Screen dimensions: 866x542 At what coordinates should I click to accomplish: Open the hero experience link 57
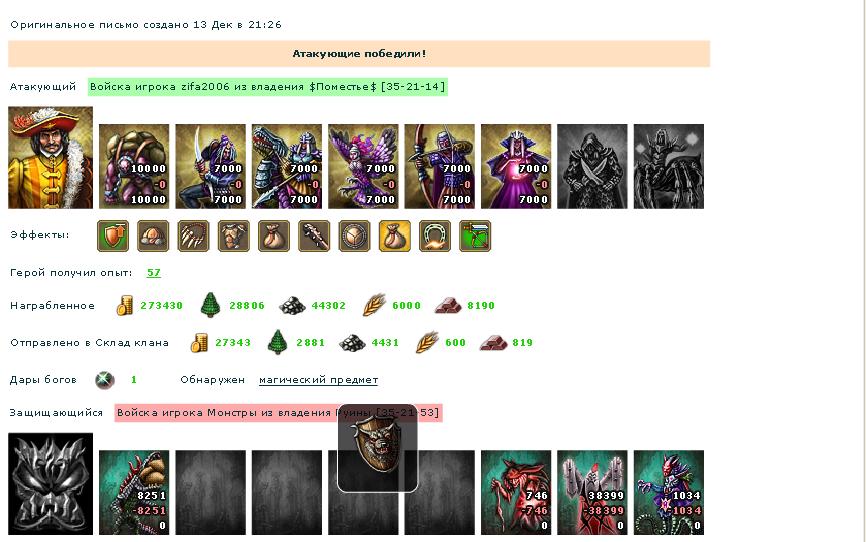(x=154, y=273)
